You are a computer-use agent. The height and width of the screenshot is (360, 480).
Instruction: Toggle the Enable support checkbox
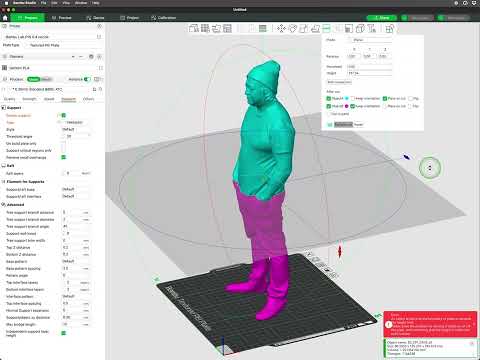click(x=64, y=115)
